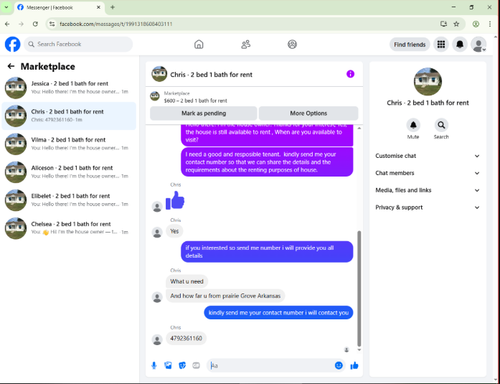500x384 pixels.
Task: Open the Facebook logo home link
Action: tap(13, 44)
